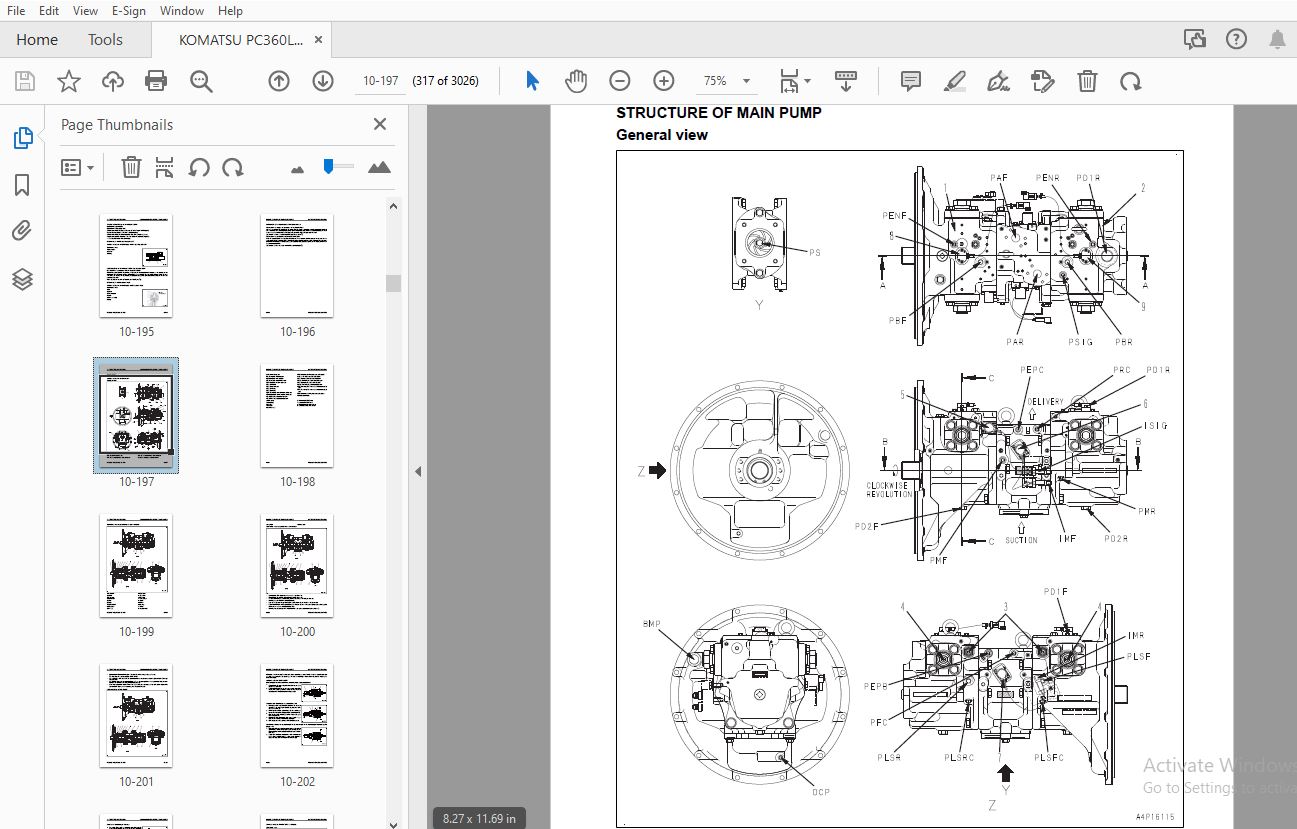Zoom in with the plus button

coord(664,81)
